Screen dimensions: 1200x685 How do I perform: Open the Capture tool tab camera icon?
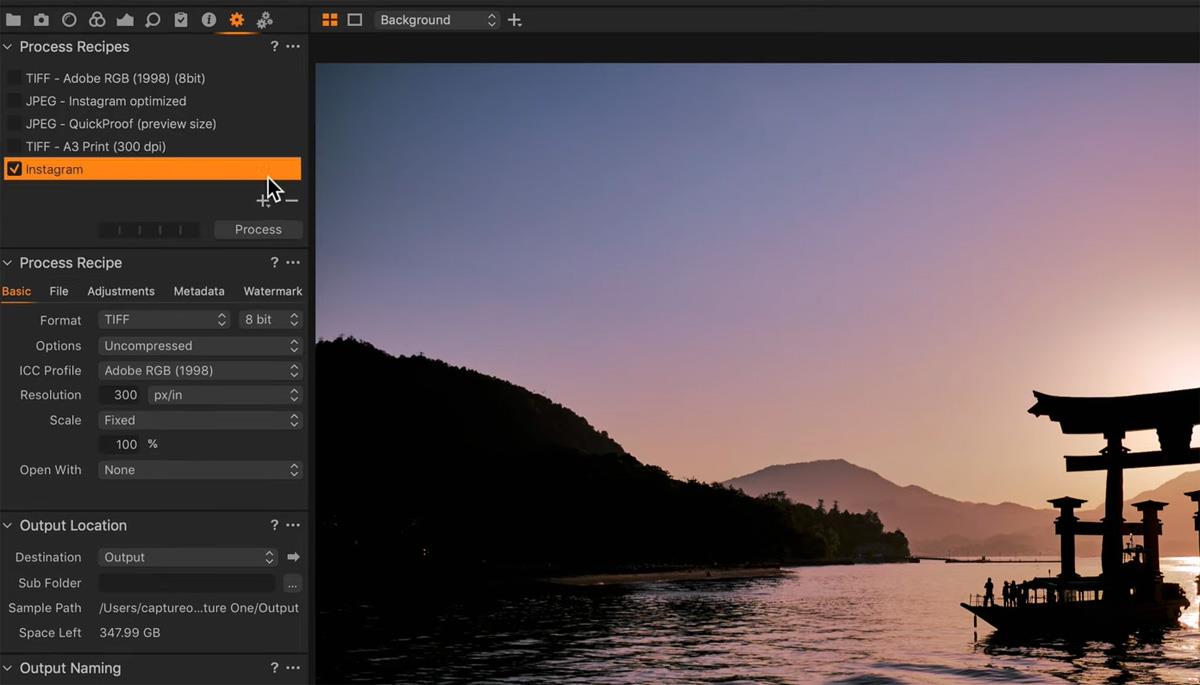point(41,20)
